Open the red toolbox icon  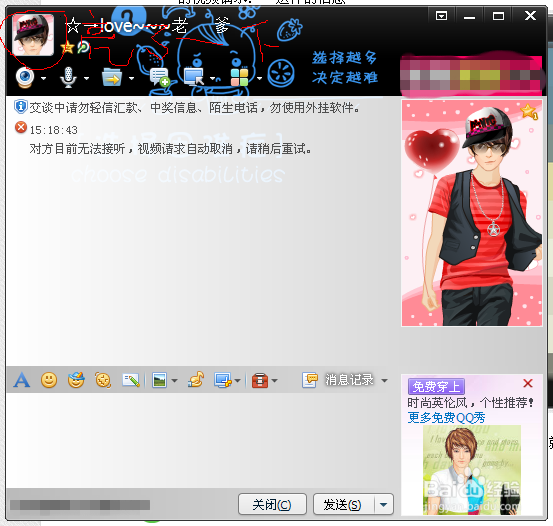tap(260, 380)
